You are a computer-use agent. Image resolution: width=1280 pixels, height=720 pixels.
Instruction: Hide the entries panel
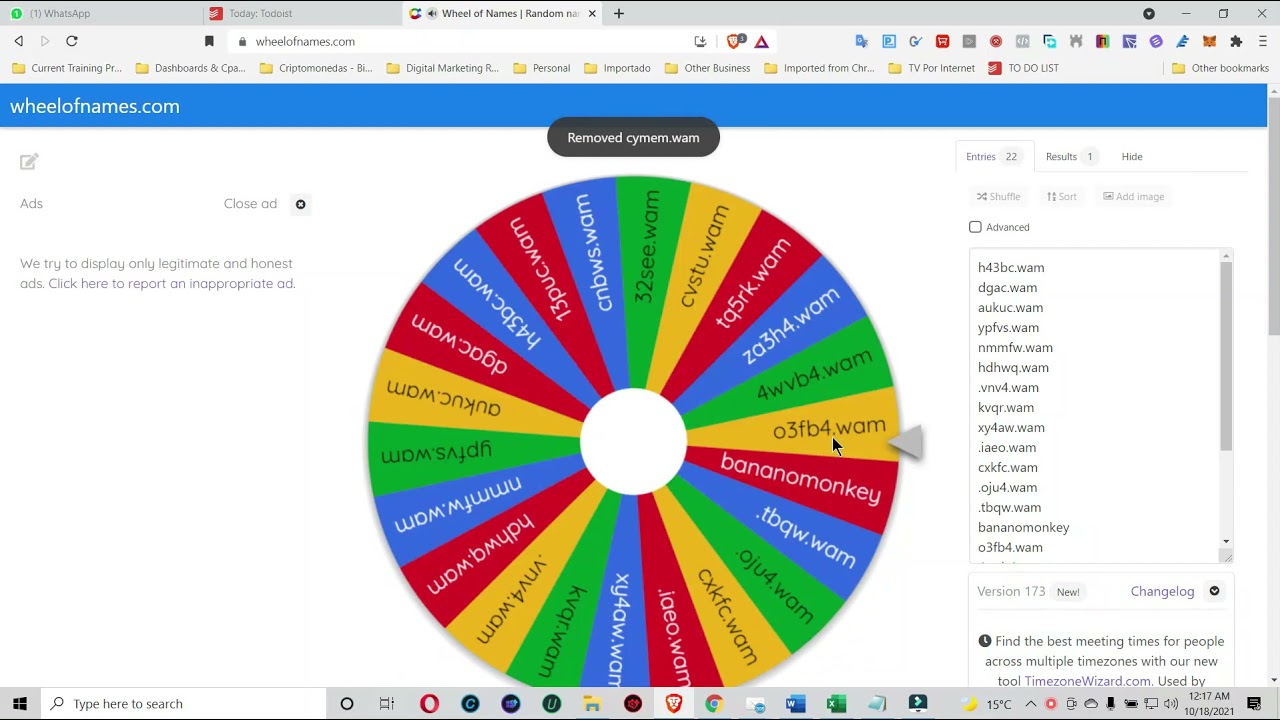[1132, 157]
